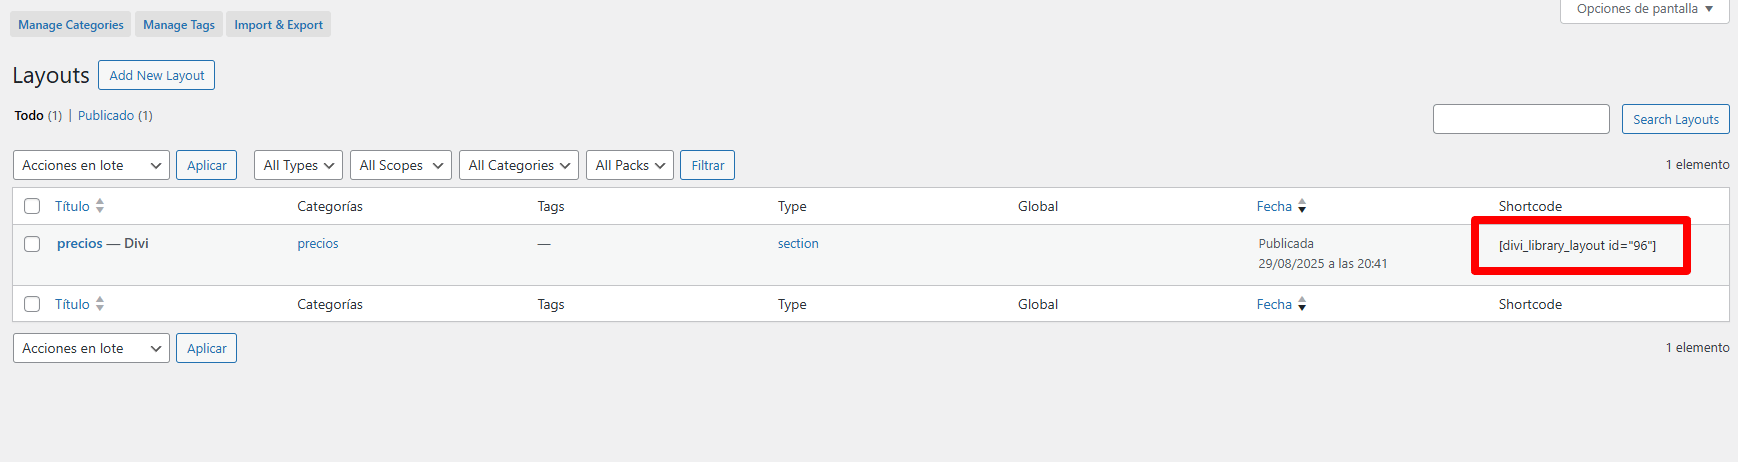
Task: Click sort arrows beside bottom Fecha header
Action: (x=1302, y=304)
